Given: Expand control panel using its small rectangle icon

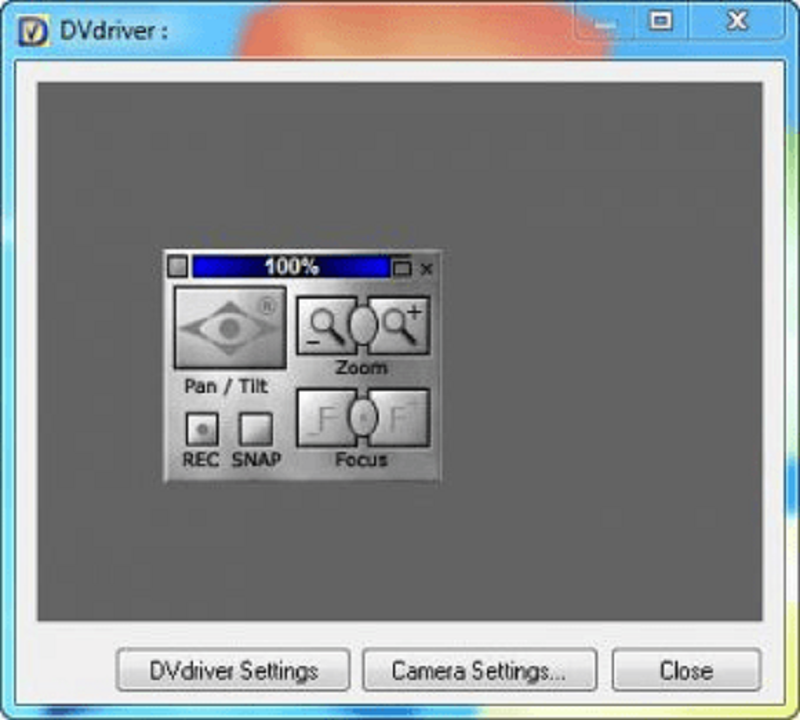Looking at the screenshot, I should [x=402, y=268].
